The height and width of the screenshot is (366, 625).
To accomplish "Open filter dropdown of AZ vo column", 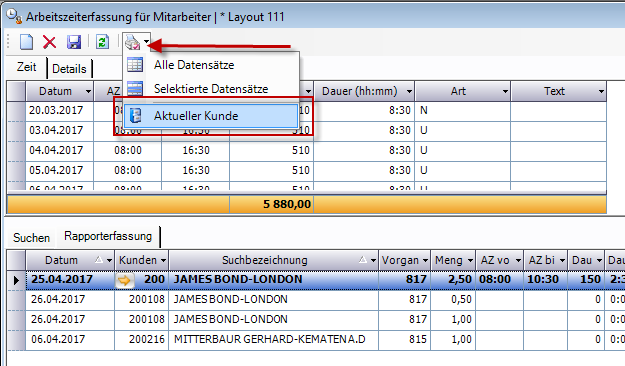I will coord(518,261).
